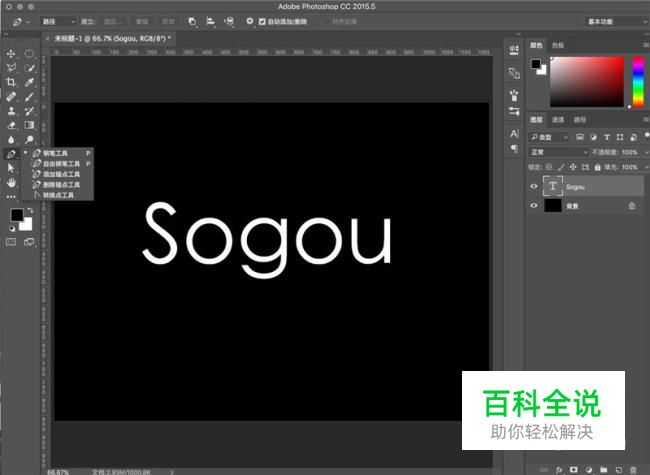Open the layer filter 类型 dropdown
Viewport: 650px width, 475px height.
click(549, 137)
